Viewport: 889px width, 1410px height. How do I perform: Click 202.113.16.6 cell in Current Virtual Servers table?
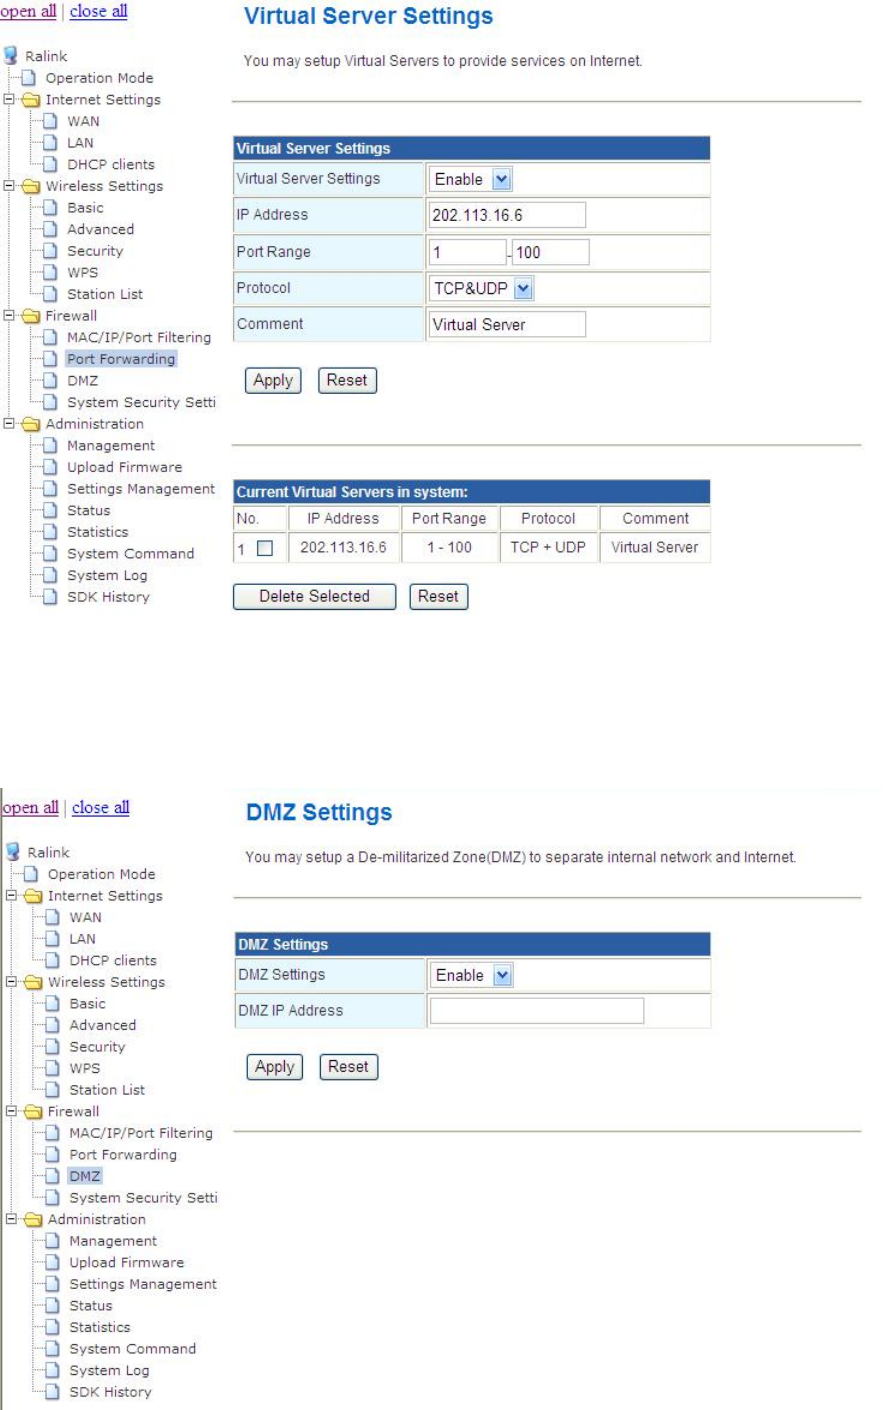coord(343,547)
